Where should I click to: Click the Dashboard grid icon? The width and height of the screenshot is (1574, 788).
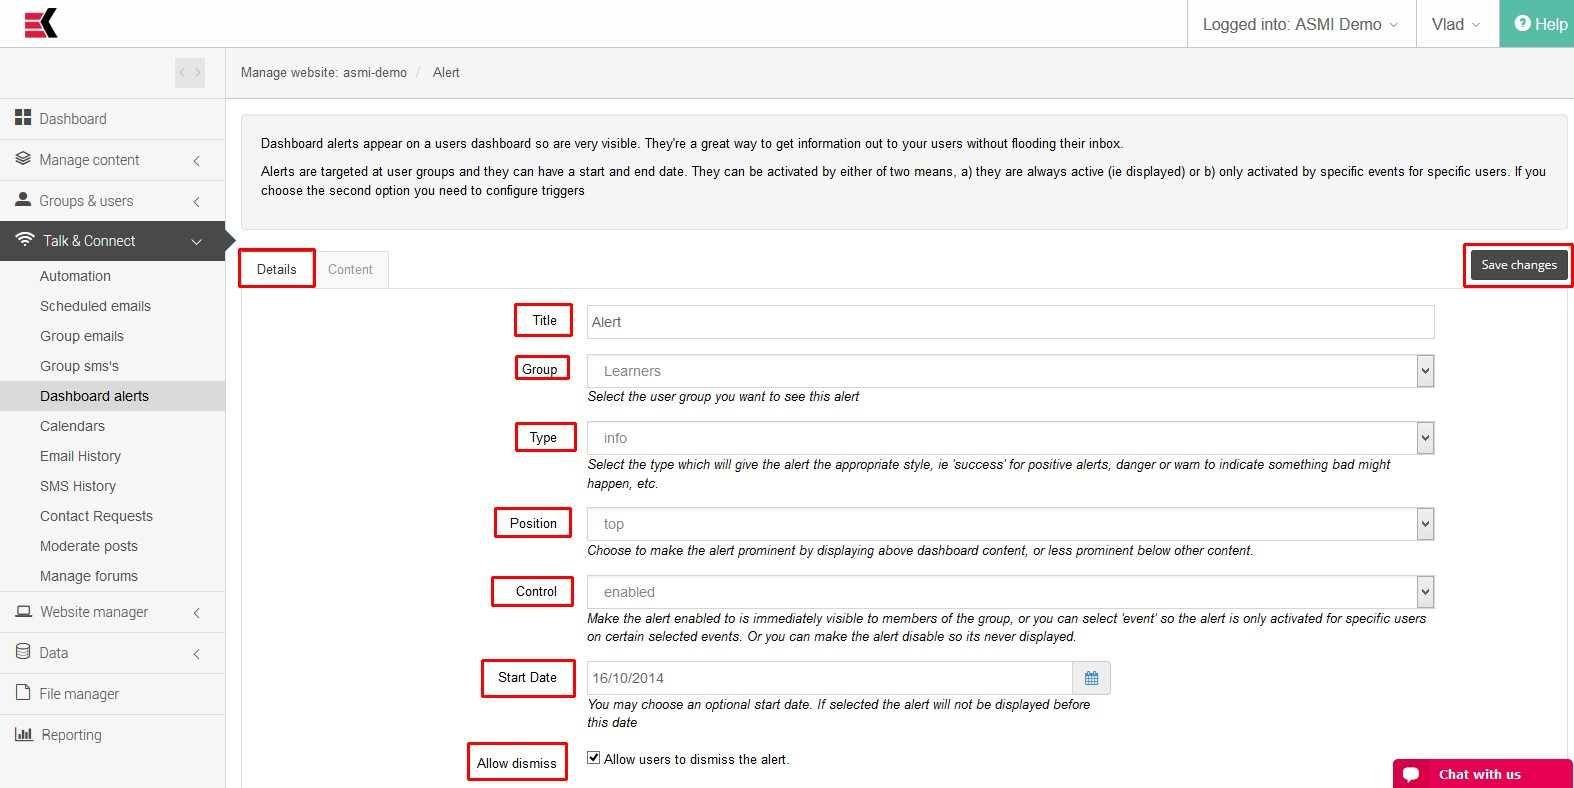23,118
